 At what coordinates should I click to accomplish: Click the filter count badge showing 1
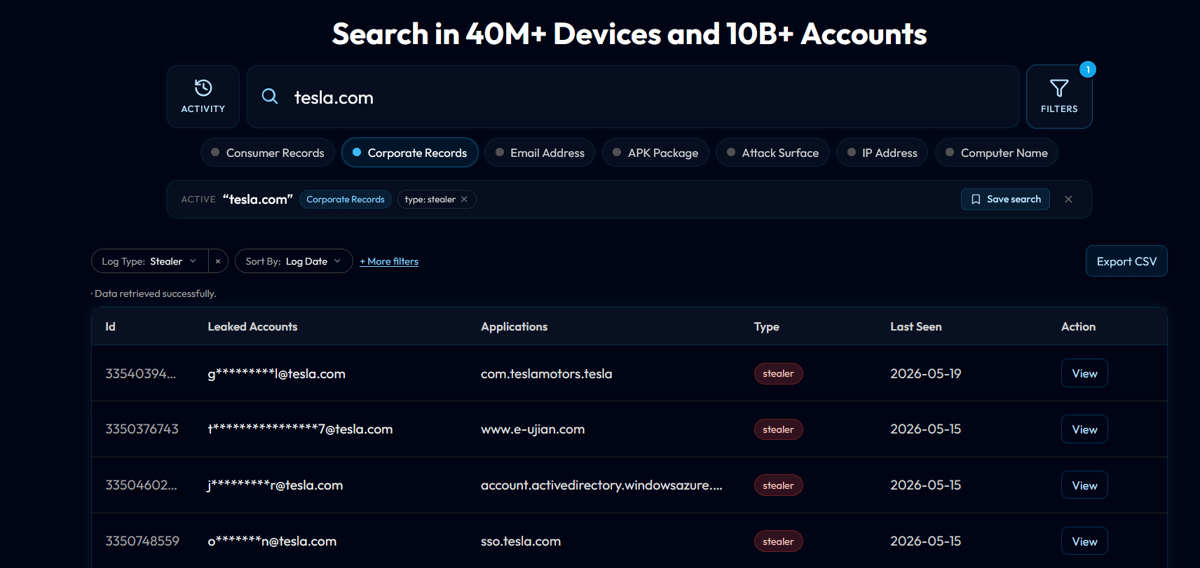point(1088,70)
